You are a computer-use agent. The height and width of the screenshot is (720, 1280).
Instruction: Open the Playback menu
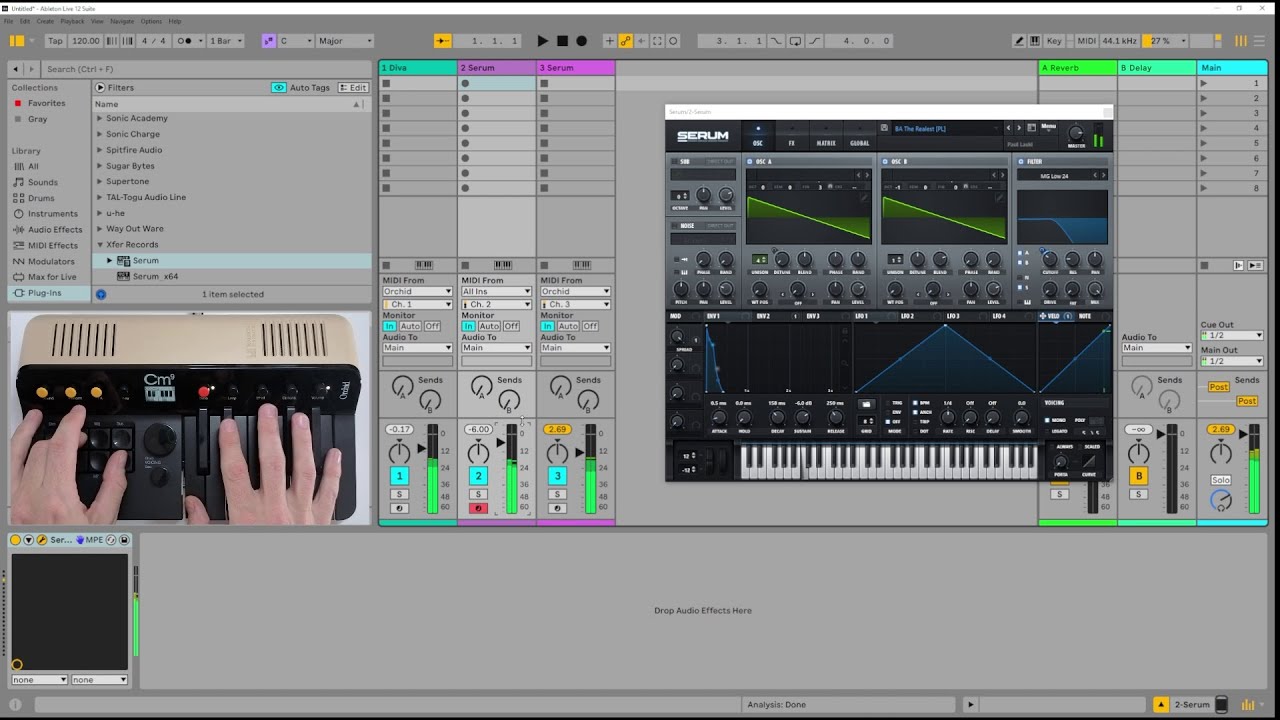click(x=72, y=21)
